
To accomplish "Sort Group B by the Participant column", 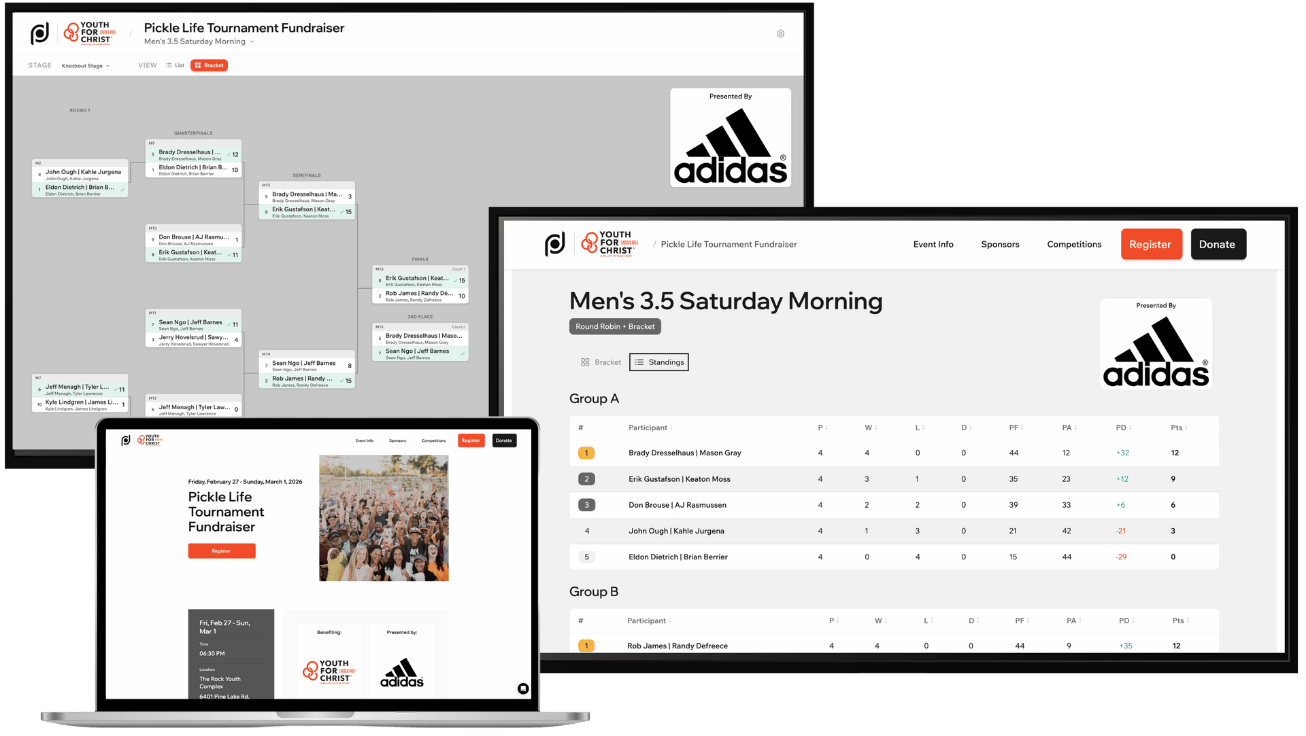I will tap(650, 621).
